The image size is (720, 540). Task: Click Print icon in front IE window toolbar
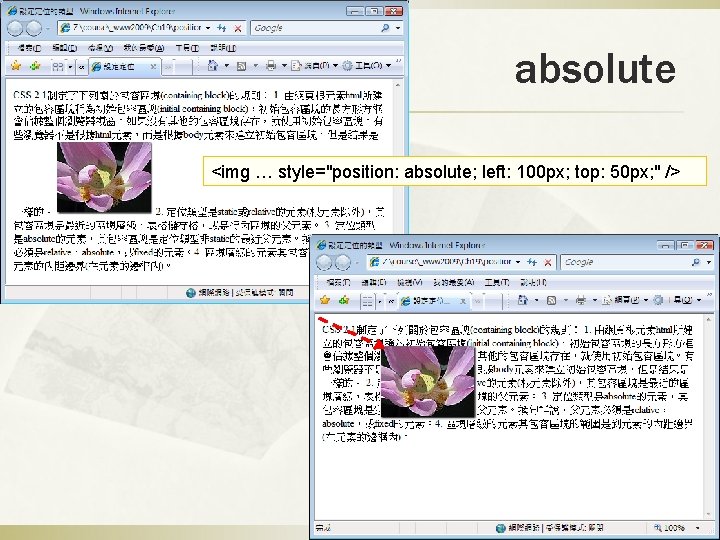(x=581, y=300)
